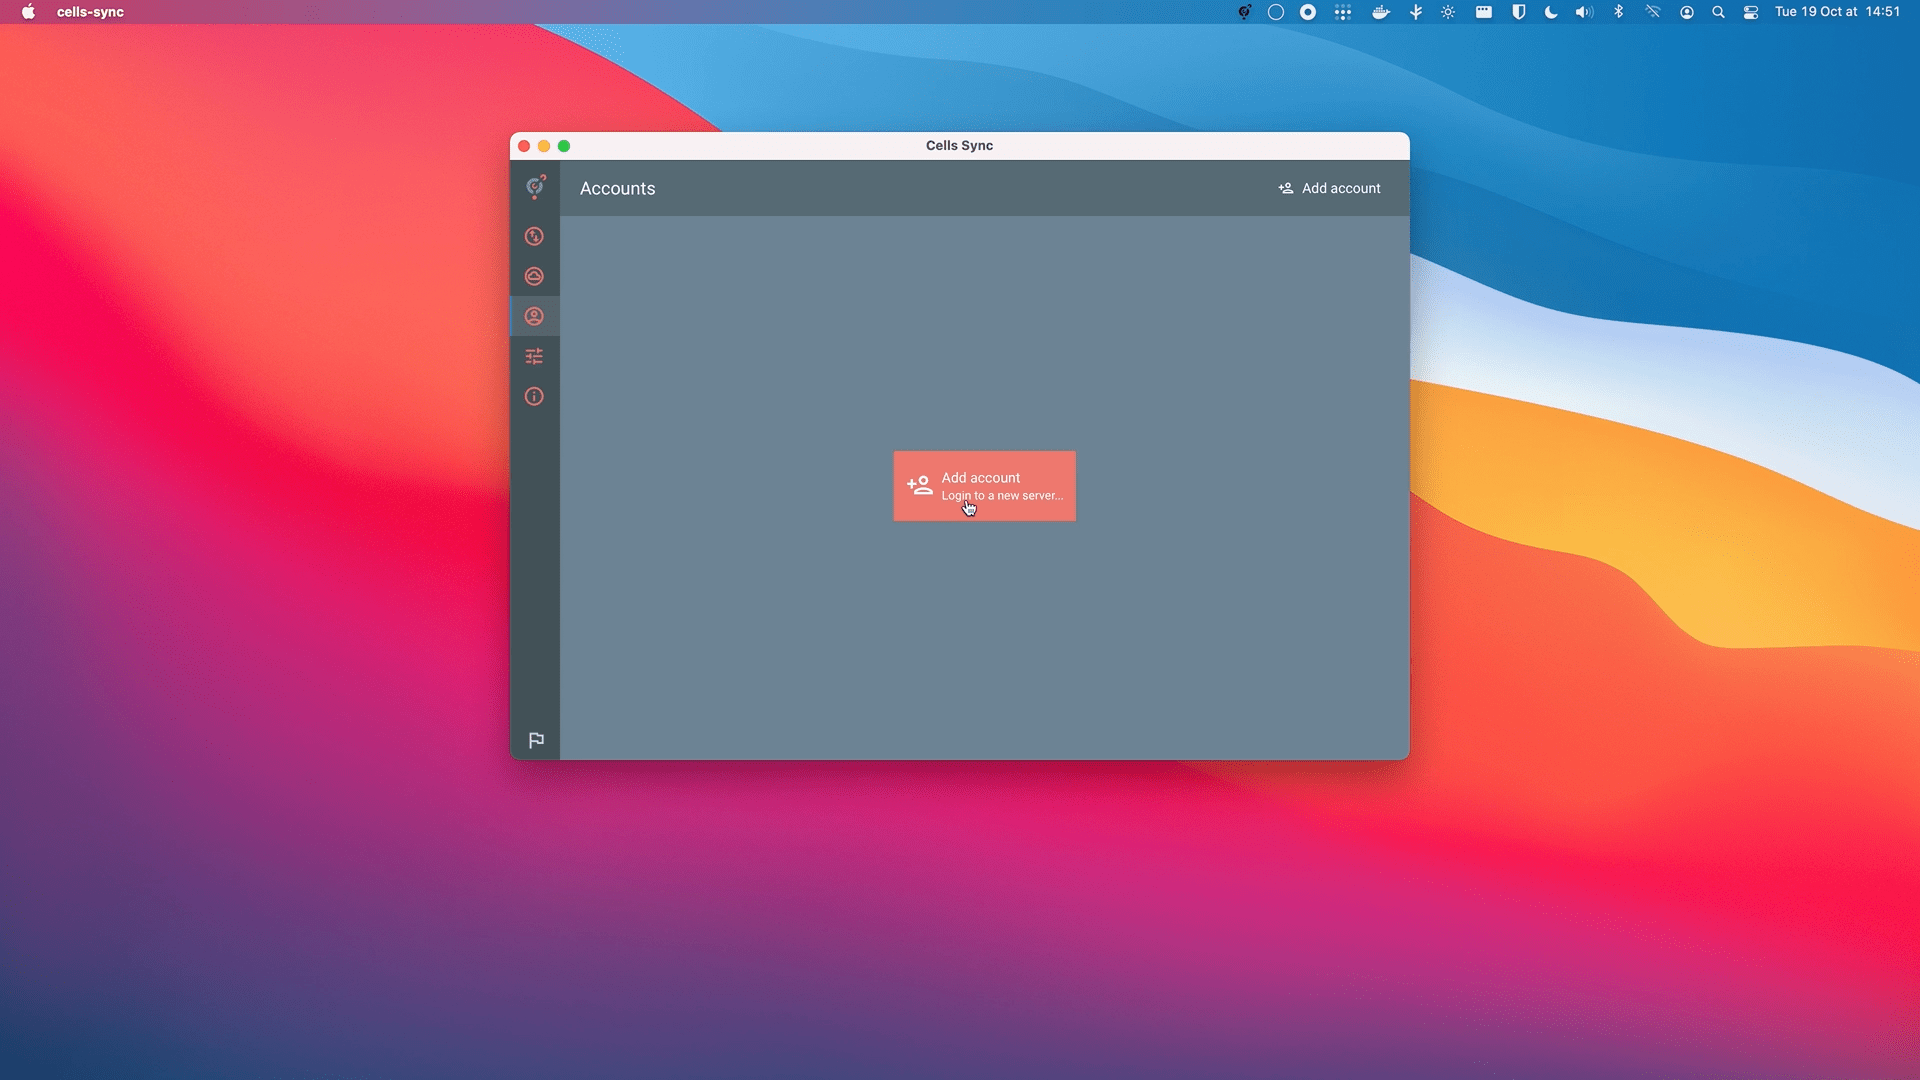Click the filled record circle menu bar icon

[x=1308, y=12]
